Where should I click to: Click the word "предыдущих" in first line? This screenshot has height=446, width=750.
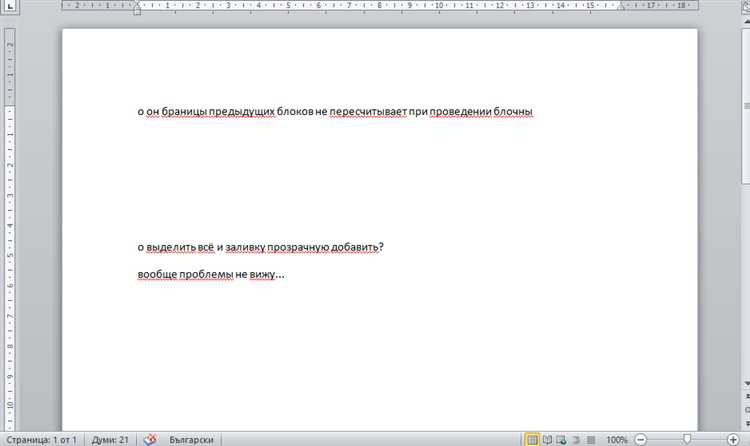[x=242, y=112]
